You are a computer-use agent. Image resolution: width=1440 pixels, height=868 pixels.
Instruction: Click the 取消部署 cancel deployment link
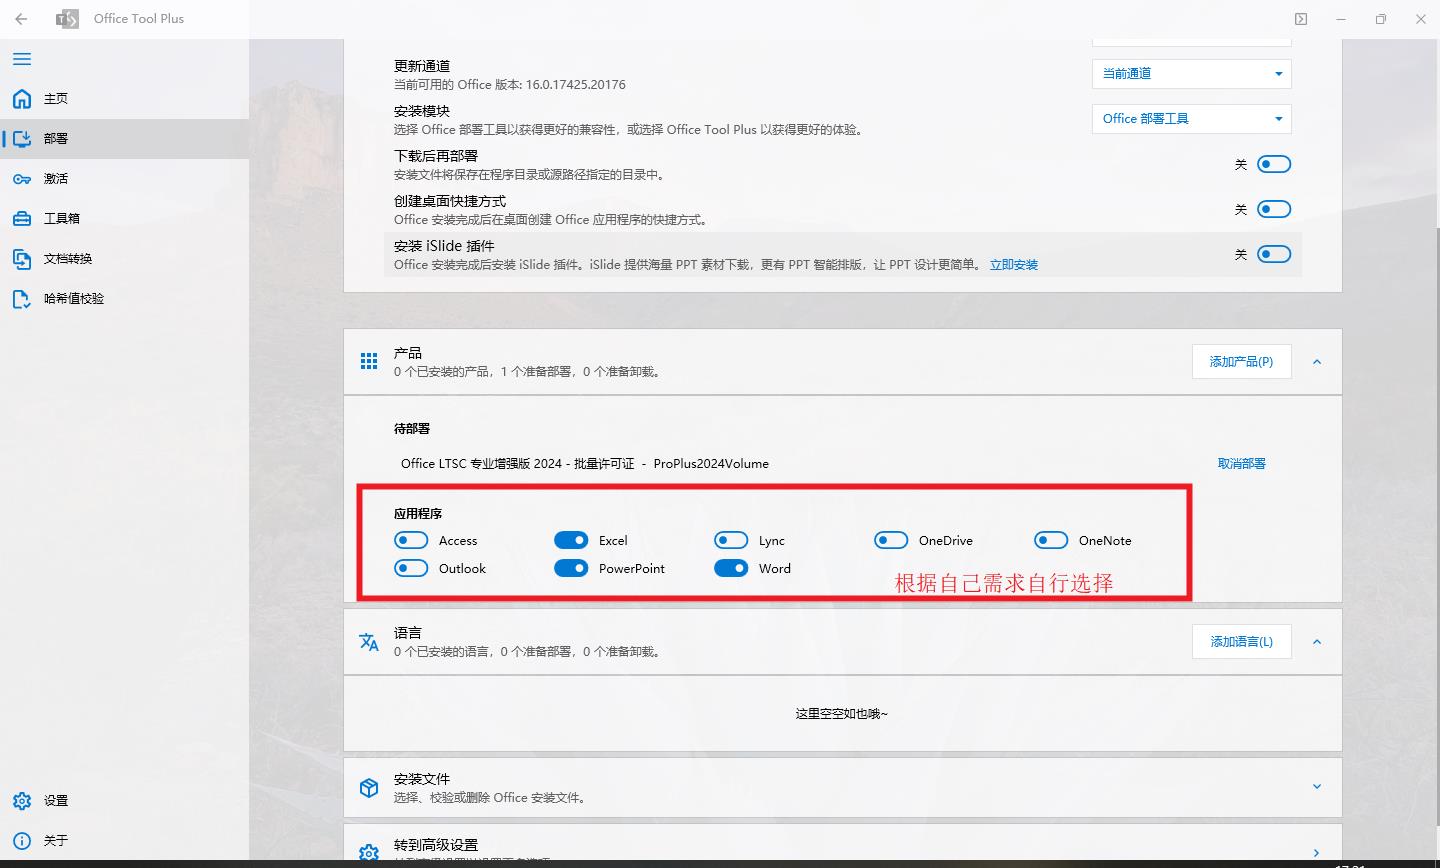pos(1241,463)
